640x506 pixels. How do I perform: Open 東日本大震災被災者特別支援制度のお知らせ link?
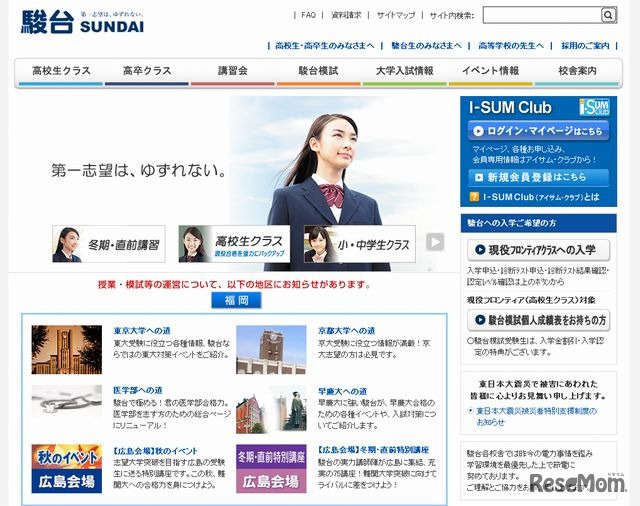(x=536, y=416)
